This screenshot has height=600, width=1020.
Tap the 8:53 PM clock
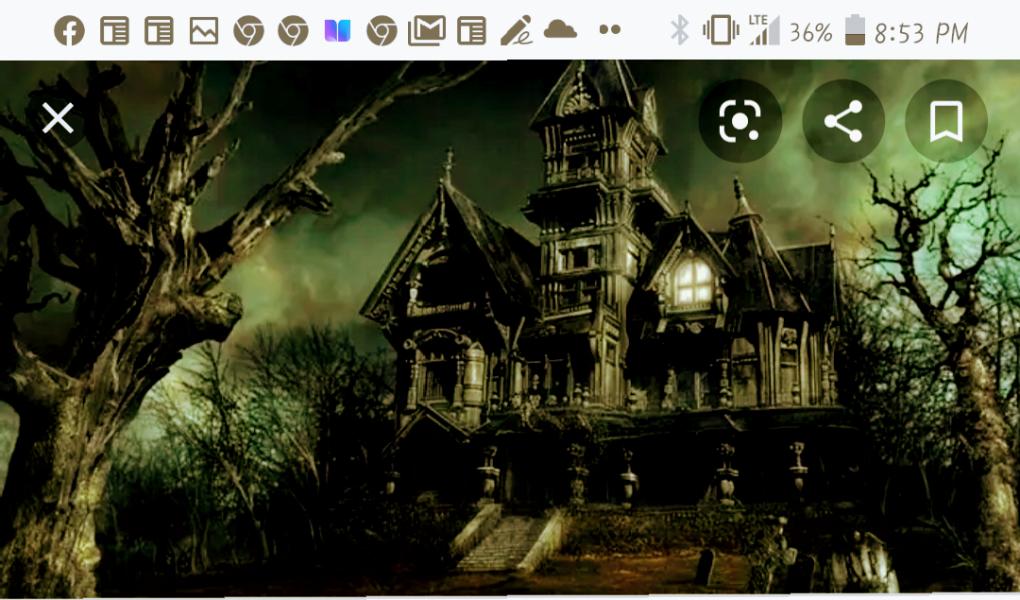(x=921, y=33)
